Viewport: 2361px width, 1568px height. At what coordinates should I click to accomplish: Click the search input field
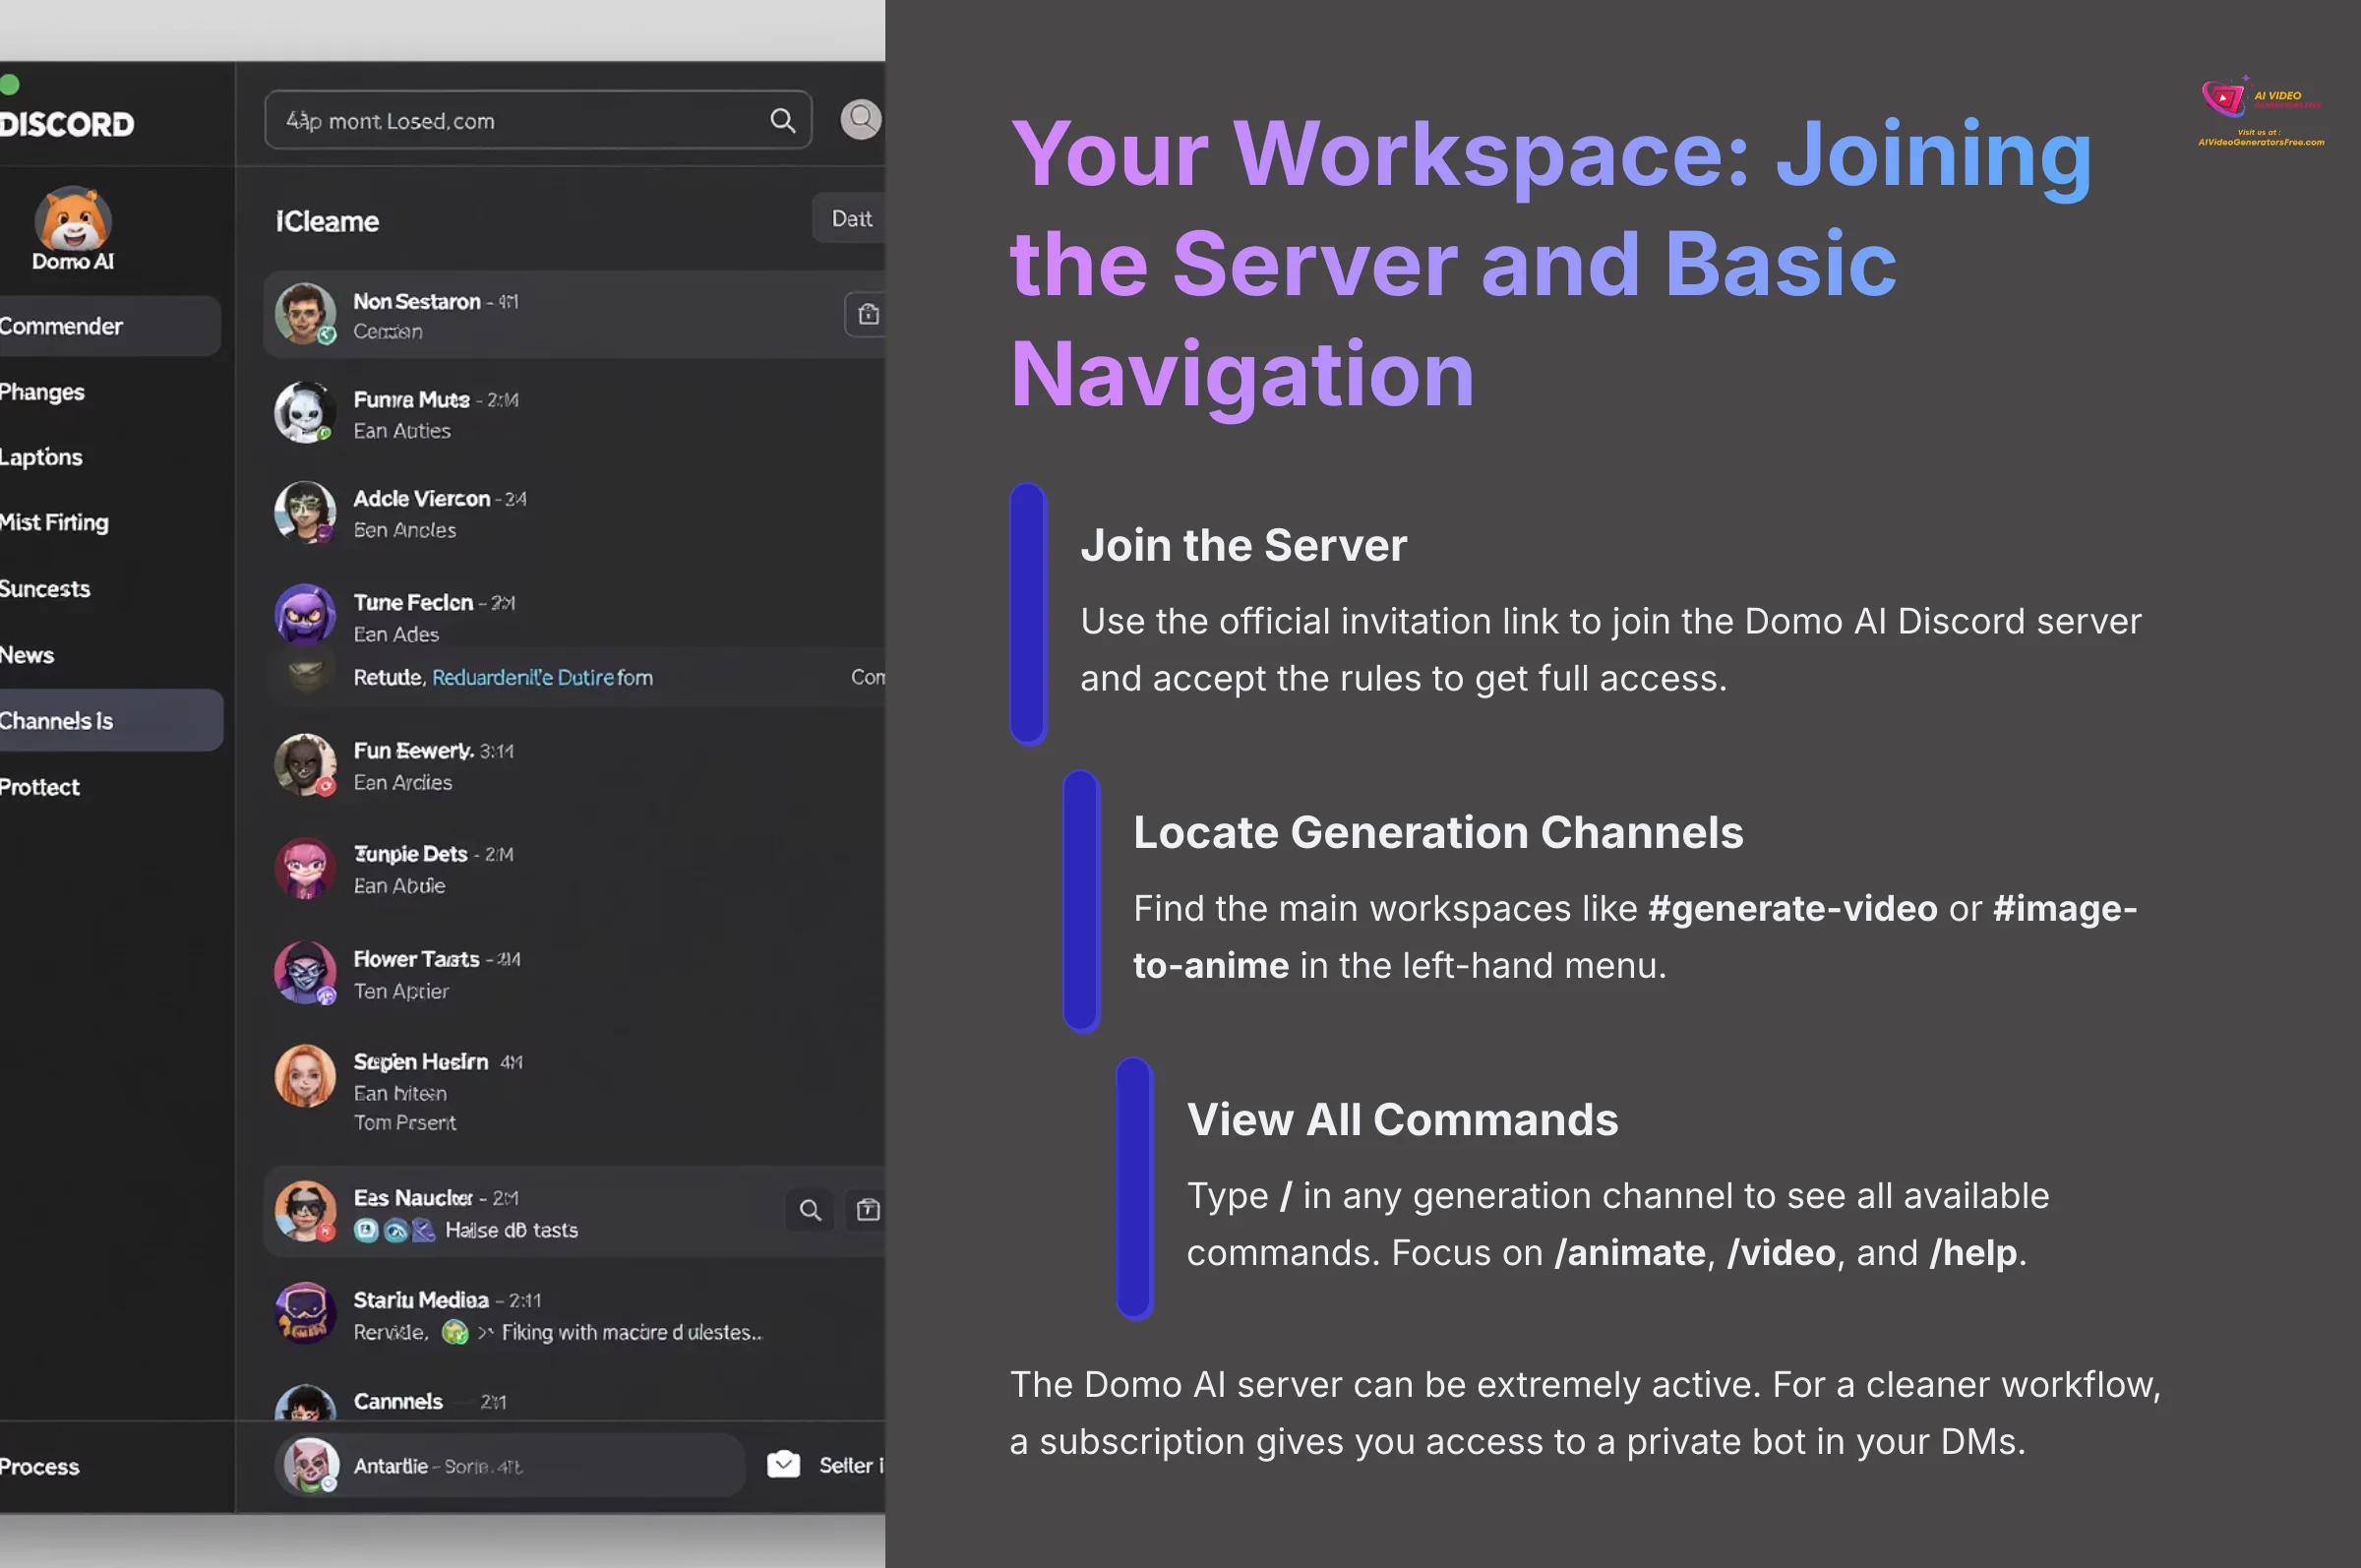tap(538, 121)
